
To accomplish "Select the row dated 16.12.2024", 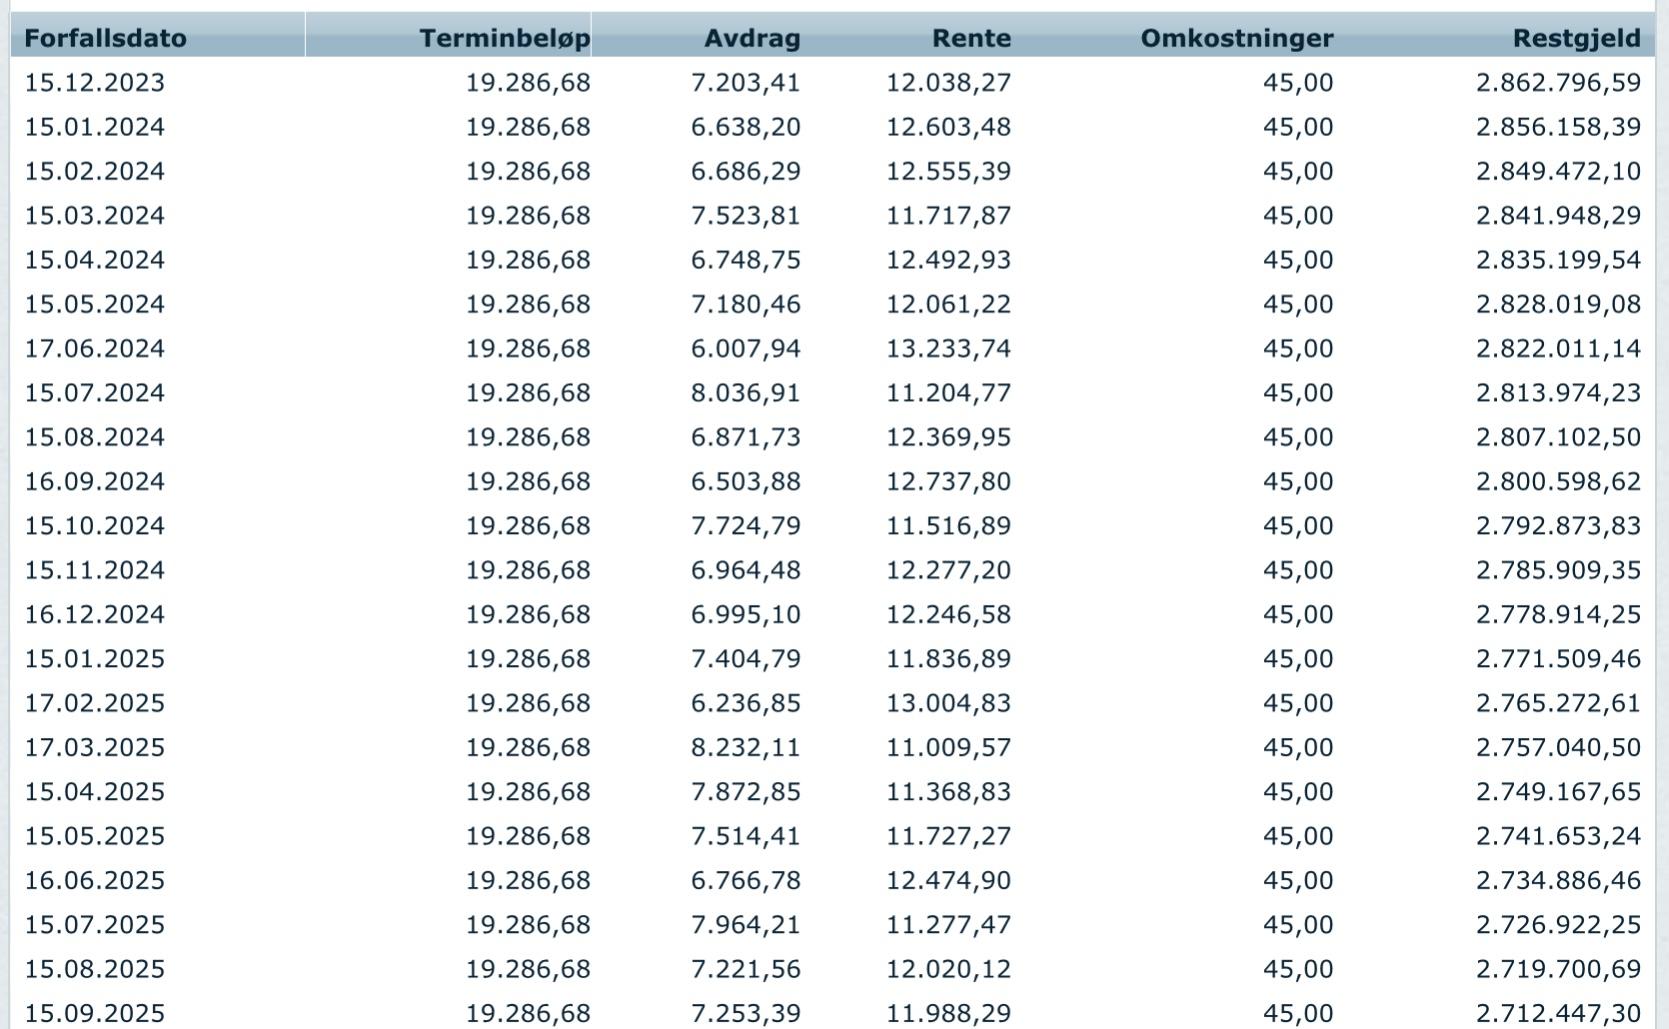I will pyautogui.click(x=95, y=614).
